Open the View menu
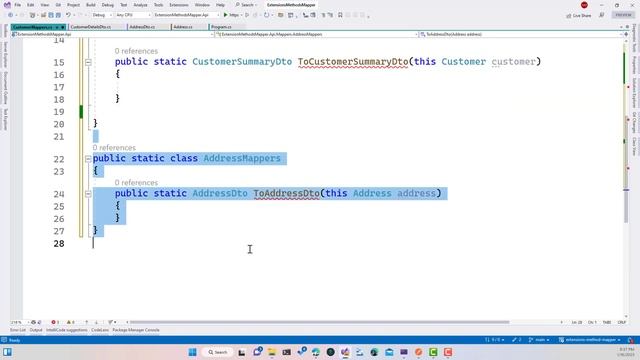 (45, 5)
